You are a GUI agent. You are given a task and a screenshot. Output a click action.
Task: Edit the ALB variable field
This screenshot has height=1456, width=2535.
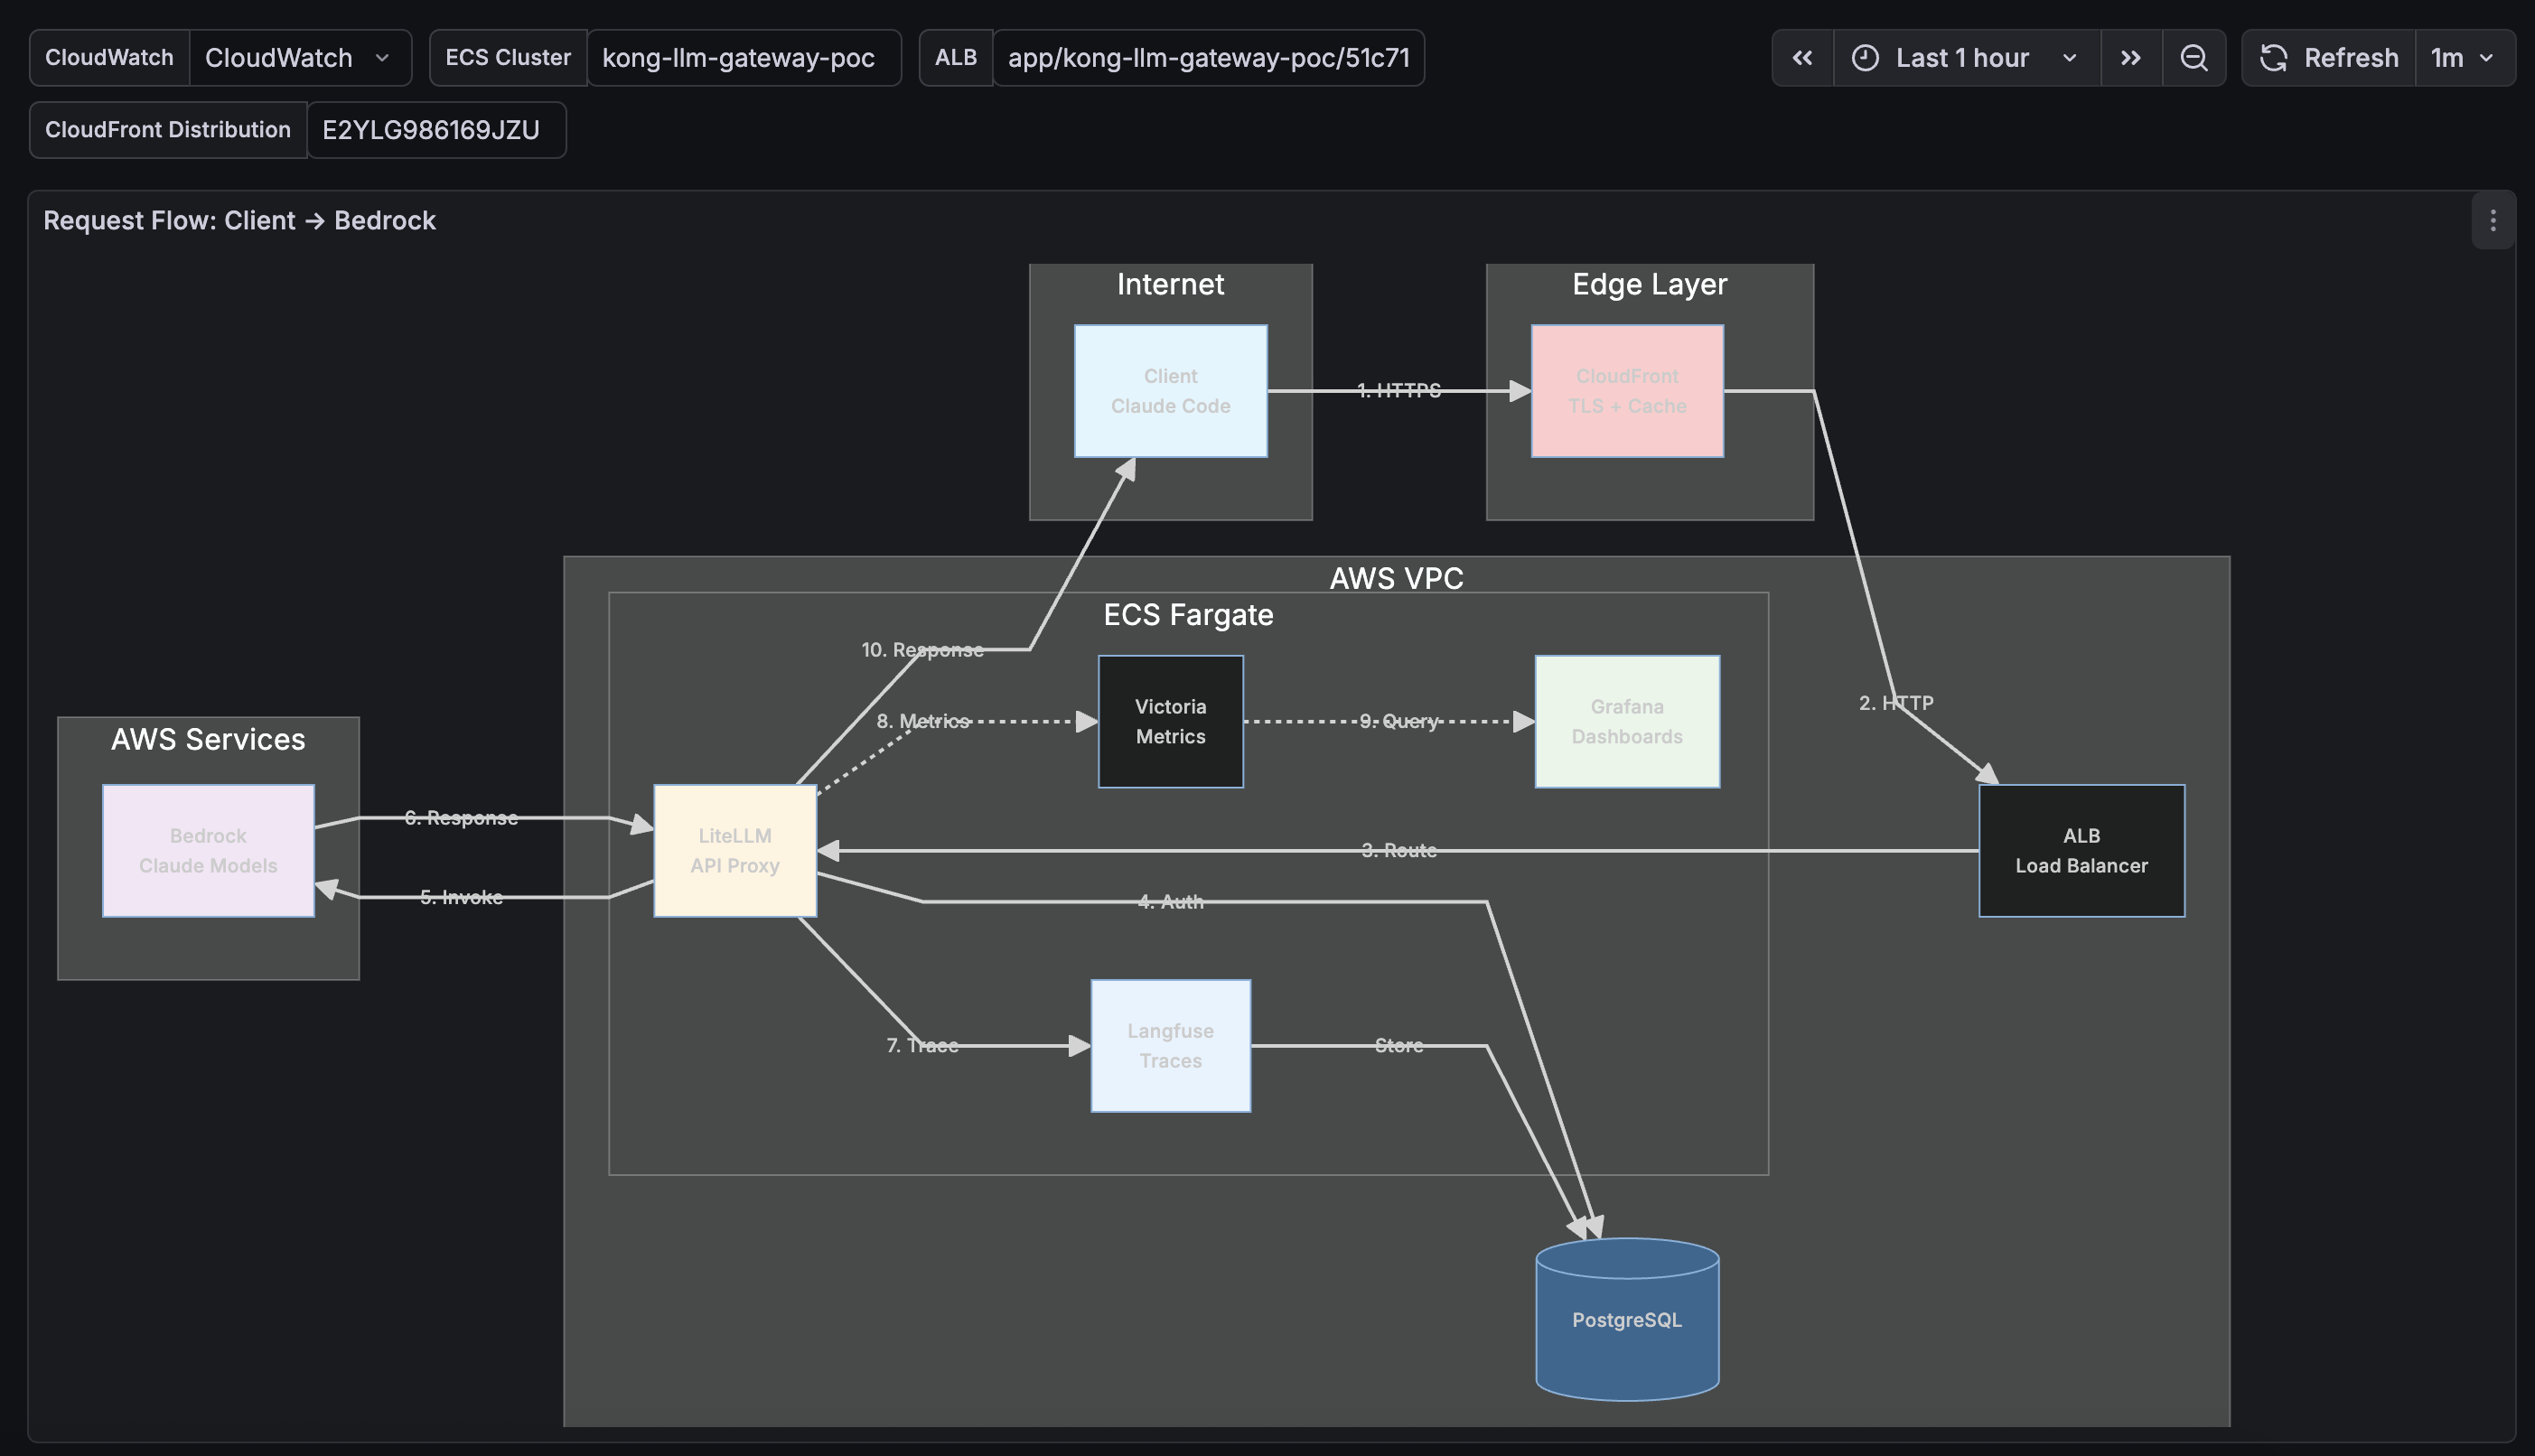click(1208, 58)
